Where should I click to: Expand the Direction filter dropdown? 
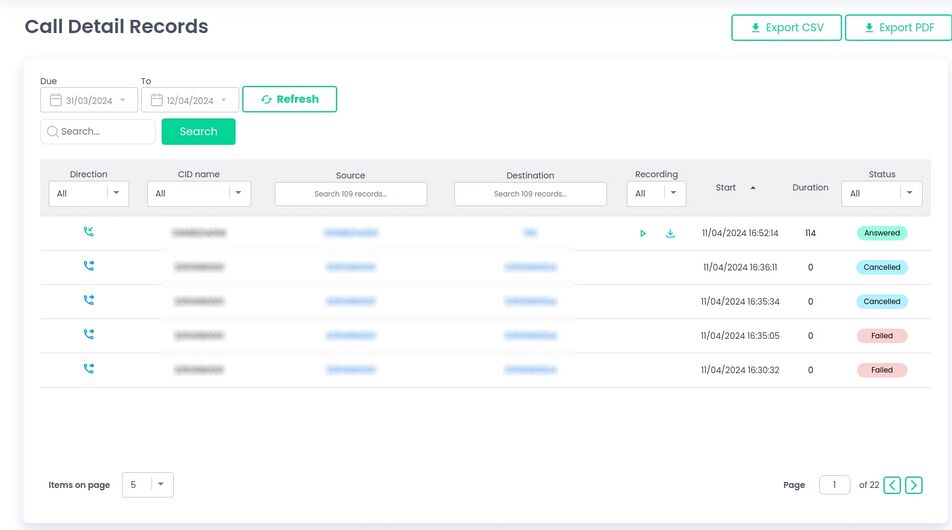click(x=116, y=194)
